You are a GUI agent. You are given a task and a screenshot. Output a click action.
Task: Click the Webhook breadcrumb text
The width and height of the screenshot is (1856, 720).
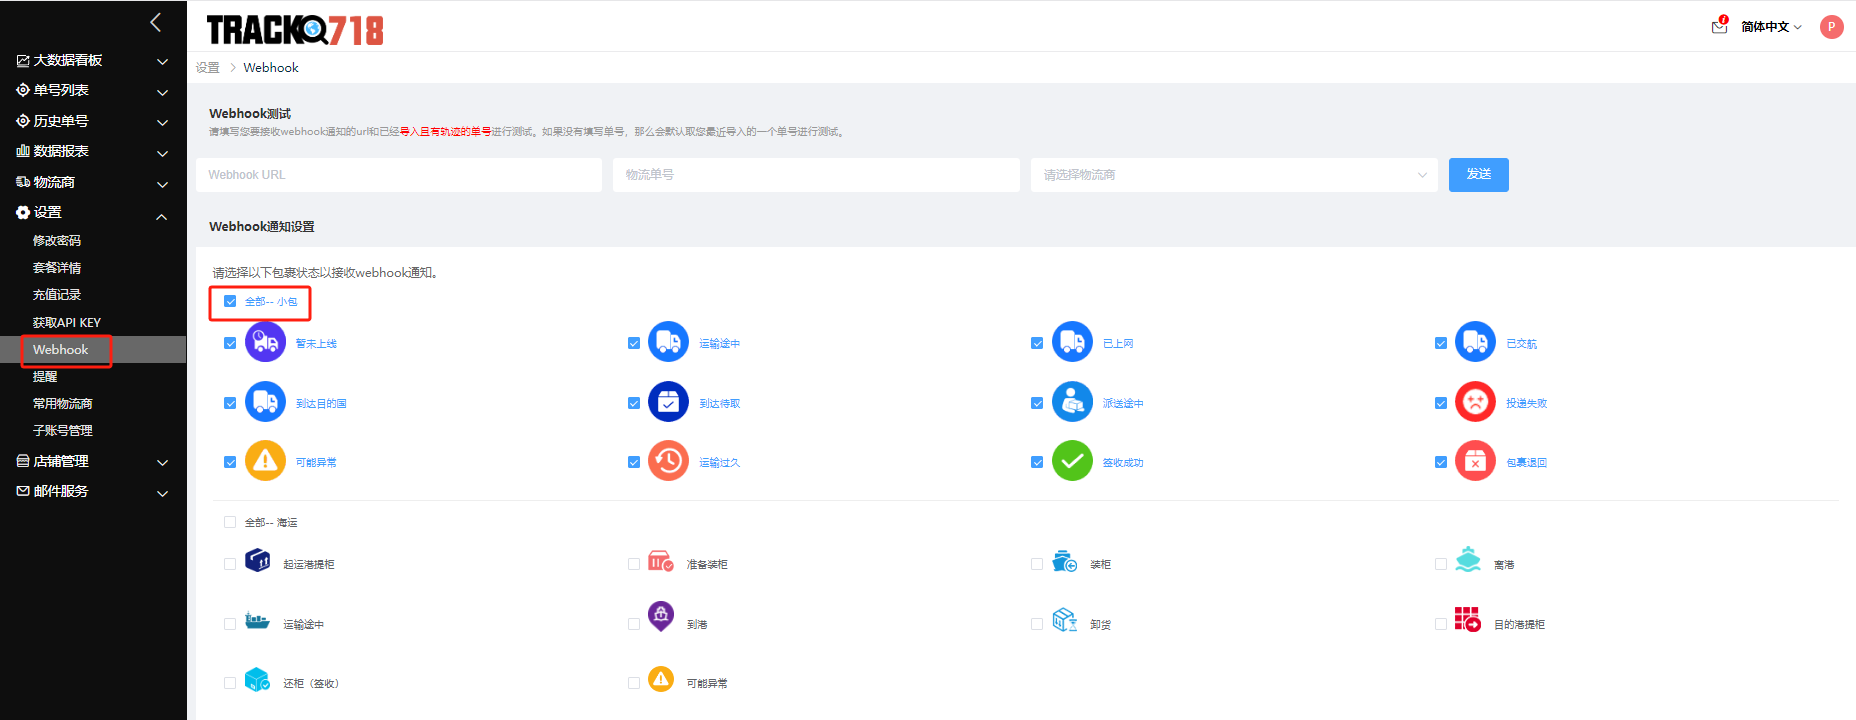click(271, 68)
